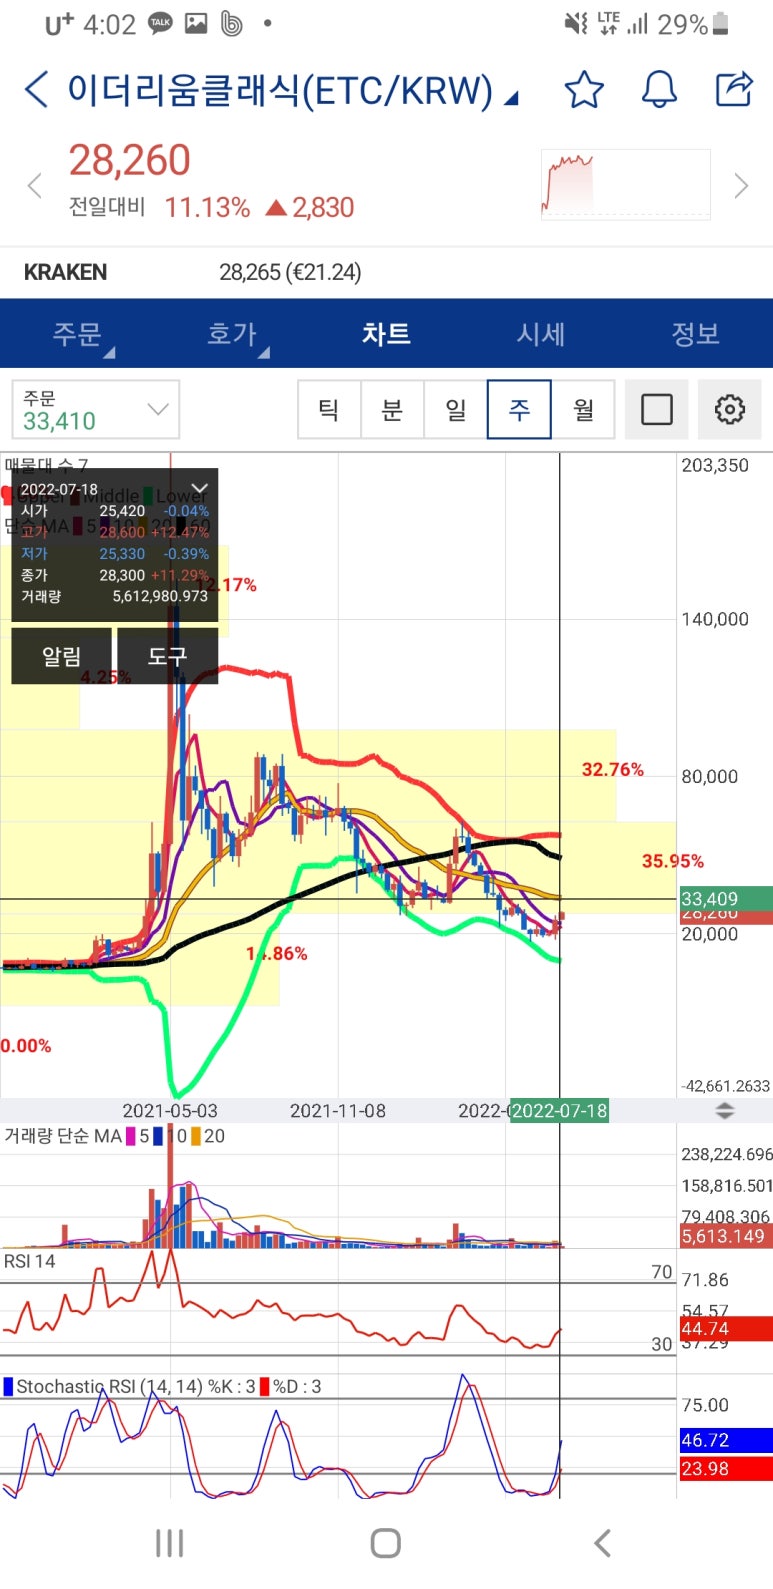Select the 분 chart interval
The width and height of the screenshot is (773, 1589).
pos(392,410)
